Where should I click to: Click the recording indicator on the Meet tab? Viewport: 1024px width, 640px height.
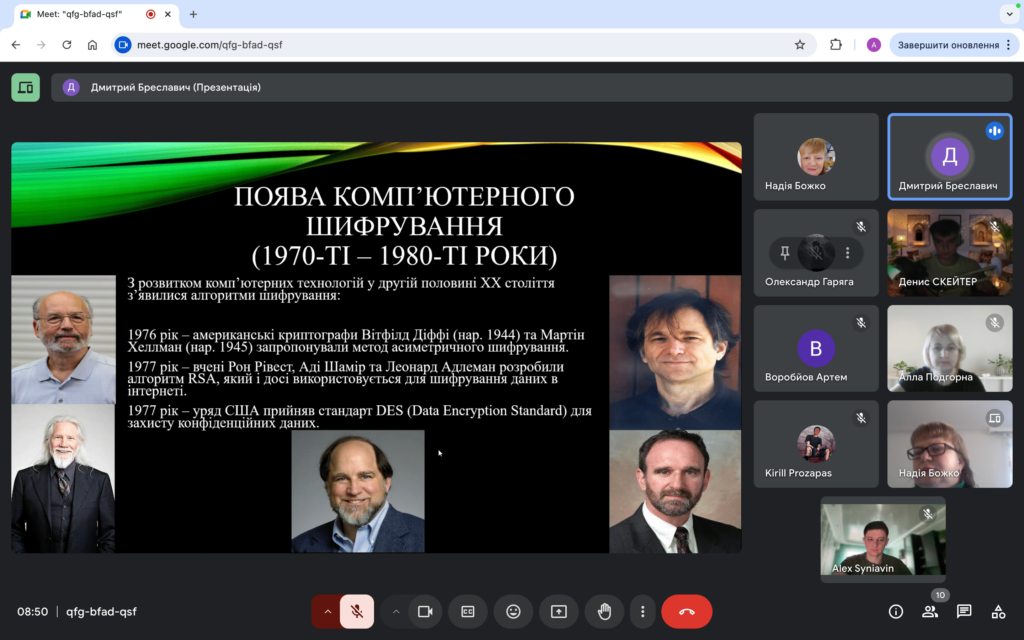click(x=150, y=14)
